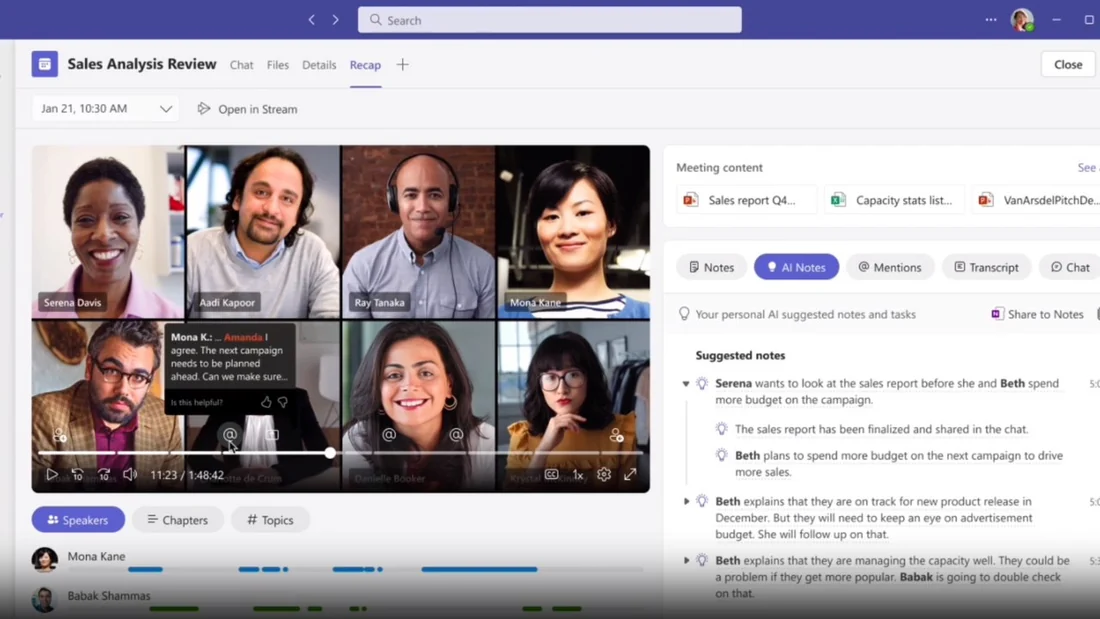1100x619 pixels.
Task: Click the person-joined marker near video end
Action: (x=616, y=434)
